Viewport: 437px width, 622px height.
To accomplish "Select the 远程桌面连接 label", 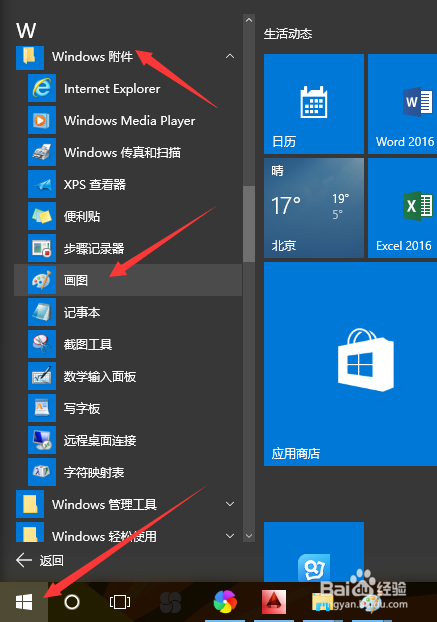I will point(100,440).
